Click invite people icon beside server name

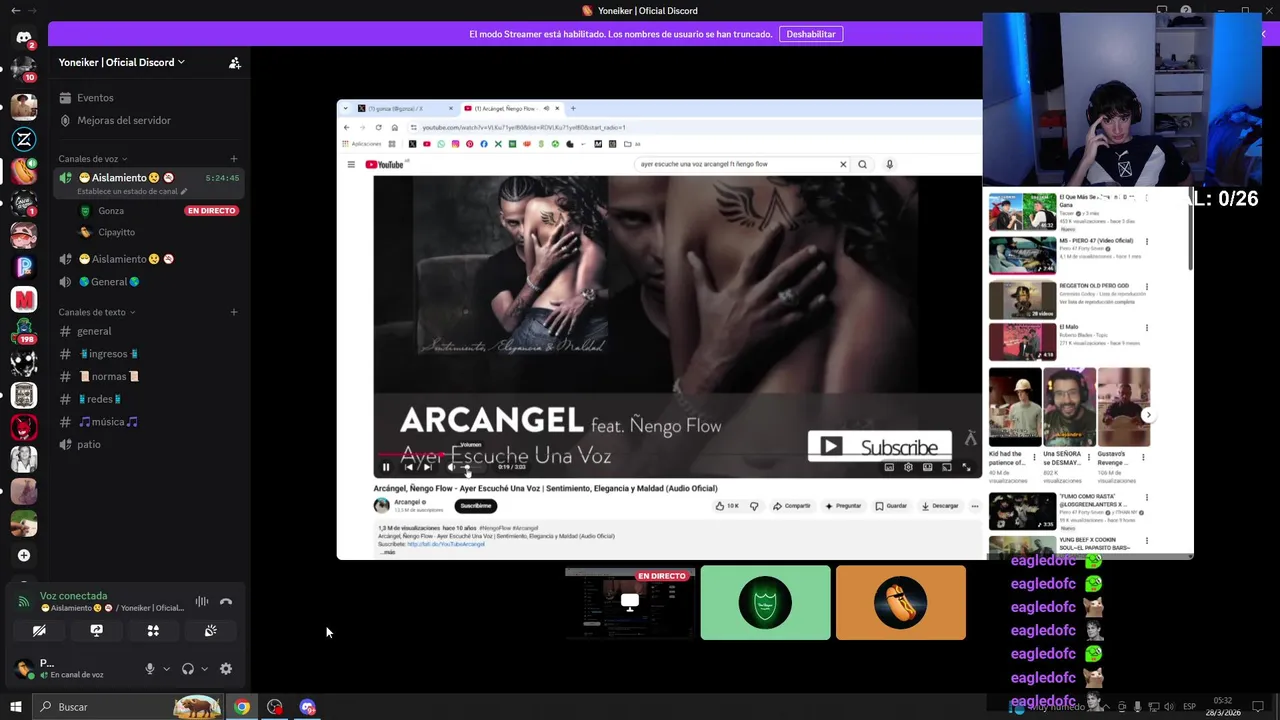[235, 62]
